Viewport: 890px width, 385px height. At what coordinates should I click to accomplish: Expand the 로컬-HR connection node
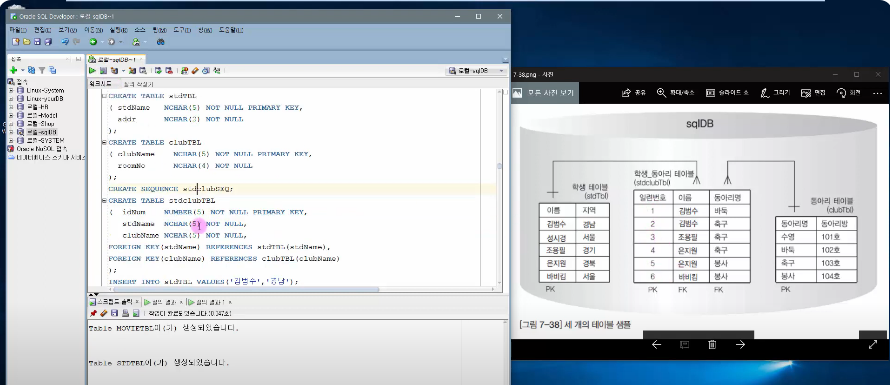[11, 107]
